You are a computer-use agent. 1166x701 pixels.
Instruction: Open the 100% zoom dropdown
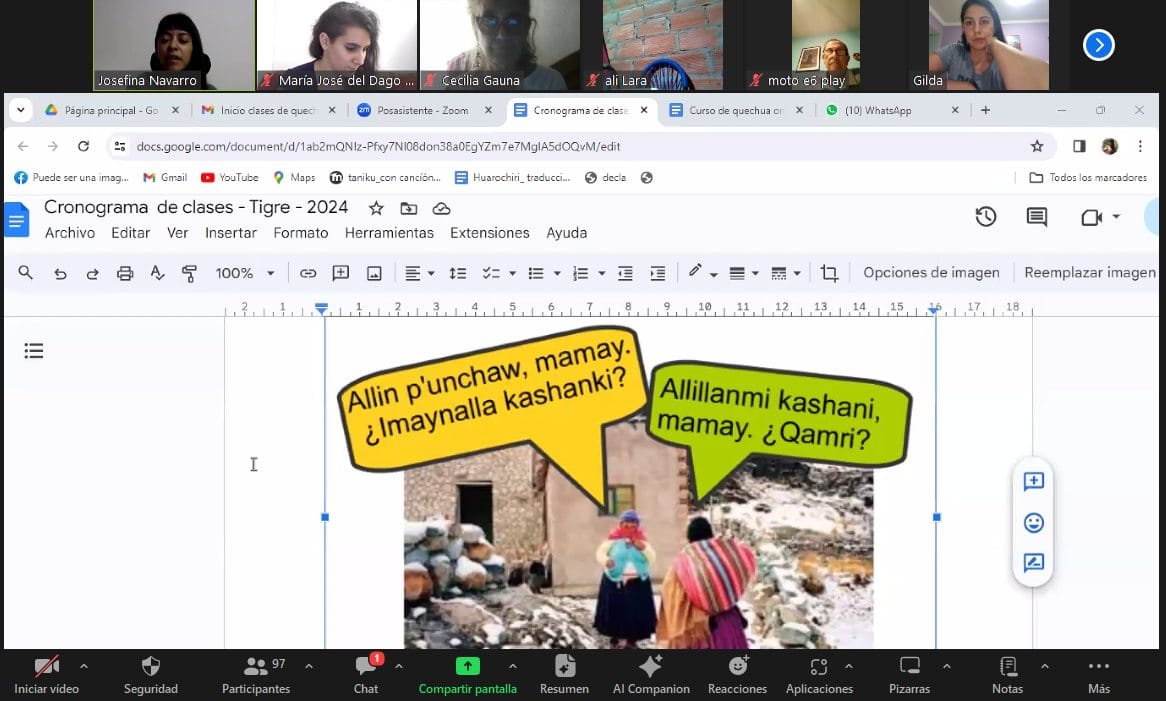(245, 273)
